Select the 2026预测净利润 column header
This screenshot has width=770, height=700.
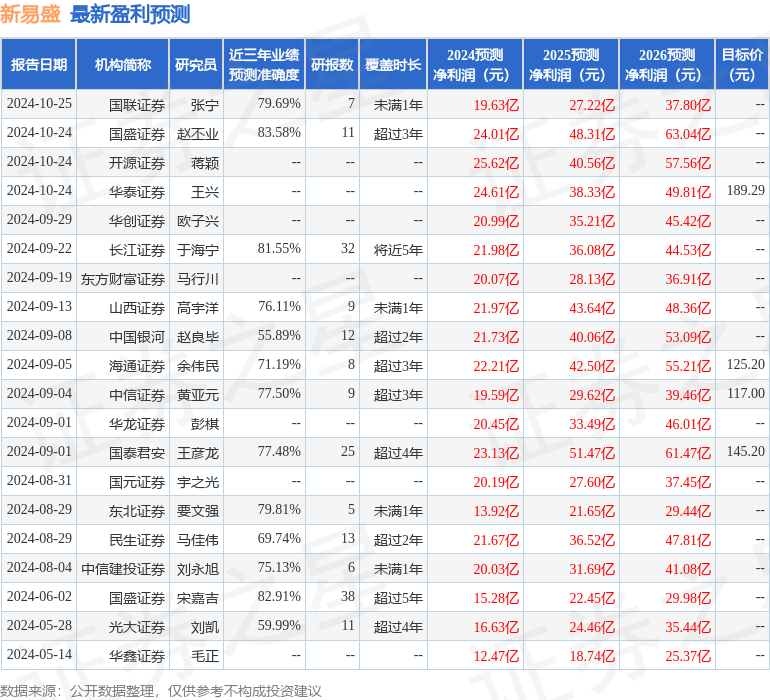tap(667, 64)
